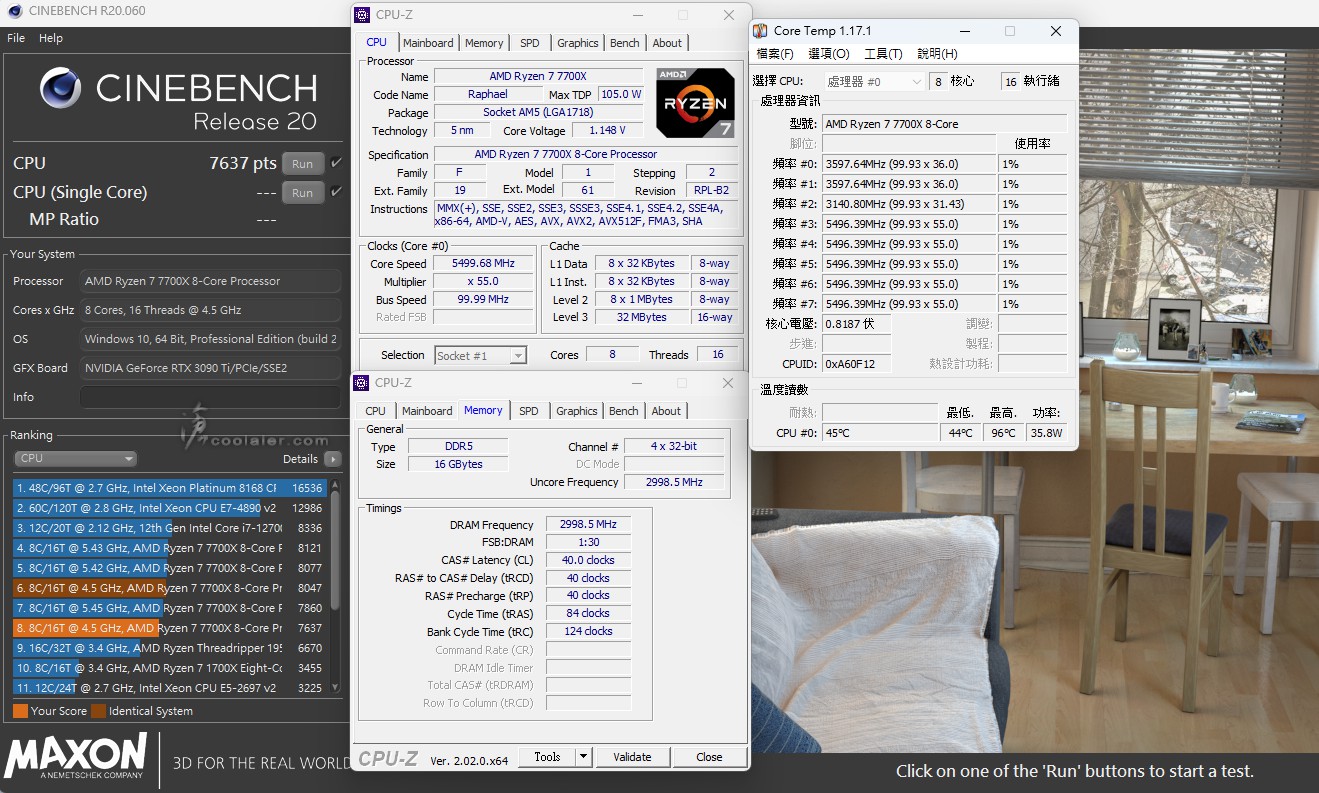Viewport: 1319px width, 793px height.
Task: Click the Core Speed value 5499.68 MHz
Action: tap(484, 264)
